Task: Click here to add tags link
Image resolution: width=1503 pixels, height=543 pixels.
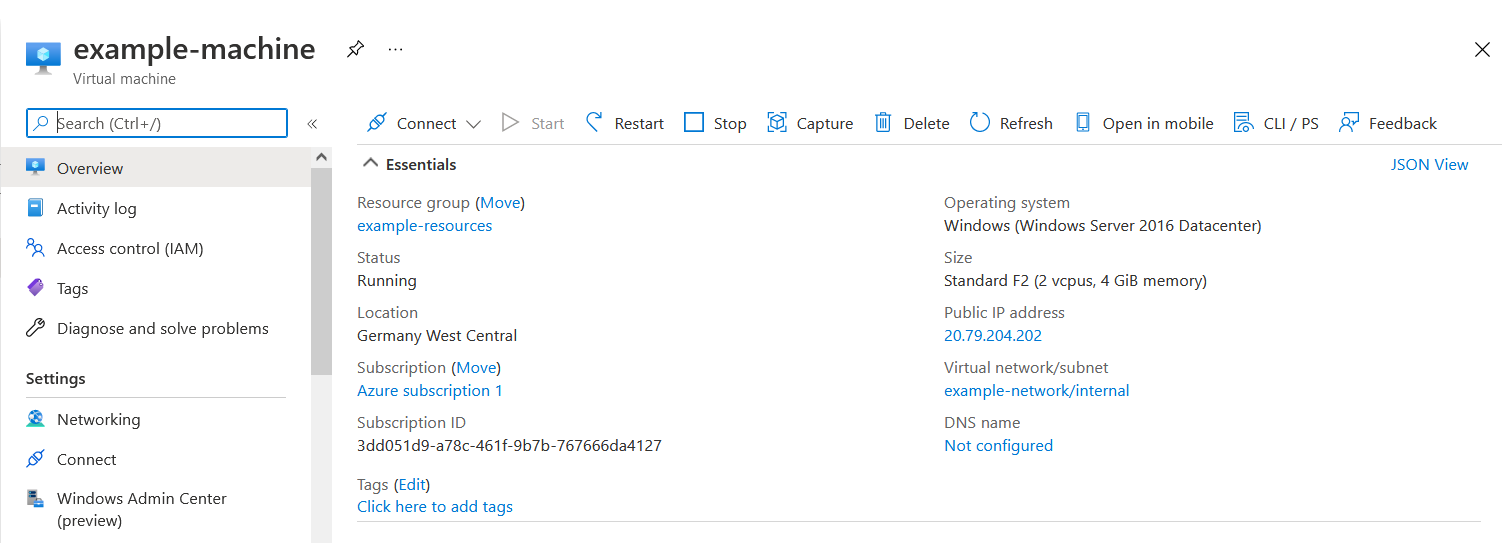Action: click(435, 507)
